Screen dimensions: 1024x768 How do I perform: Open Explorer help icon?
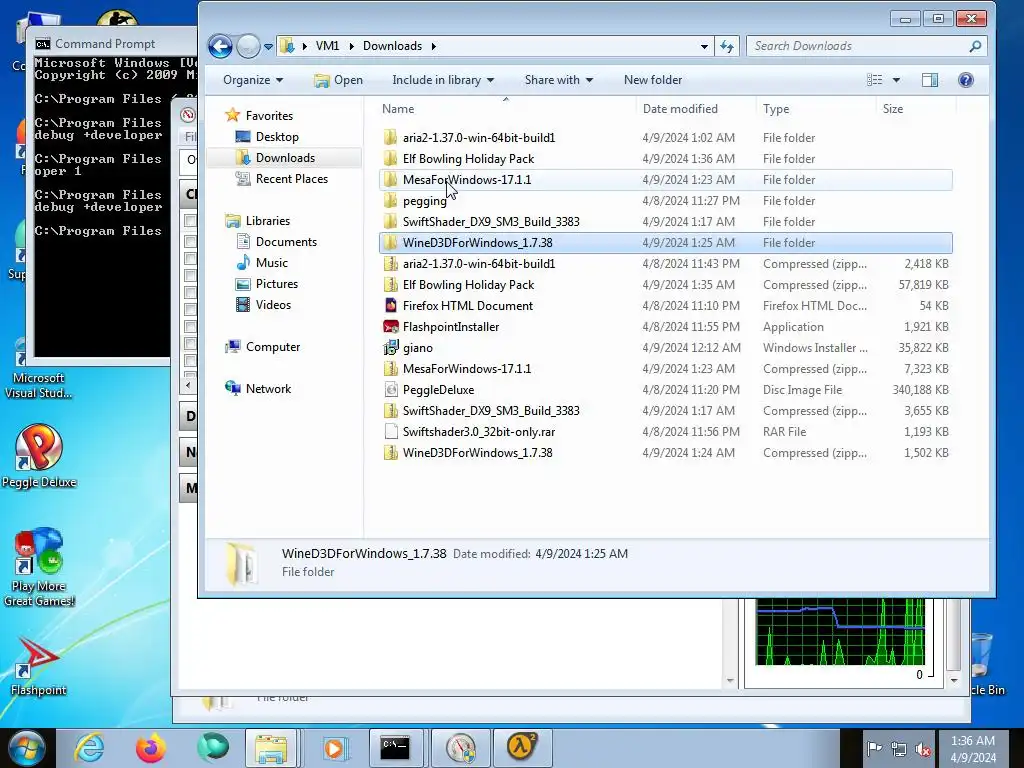click(965, 80)
